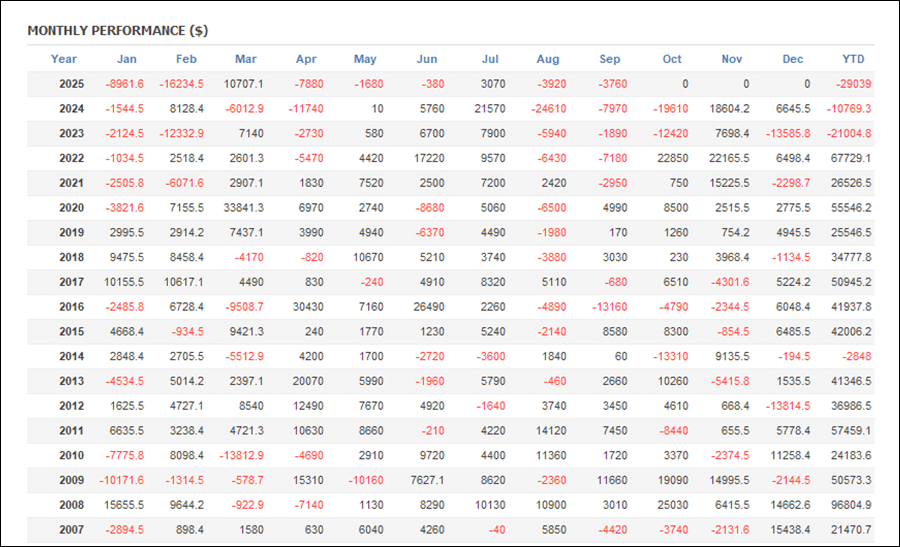
Task: Select the Jan column header
Action: pos(127,59)
